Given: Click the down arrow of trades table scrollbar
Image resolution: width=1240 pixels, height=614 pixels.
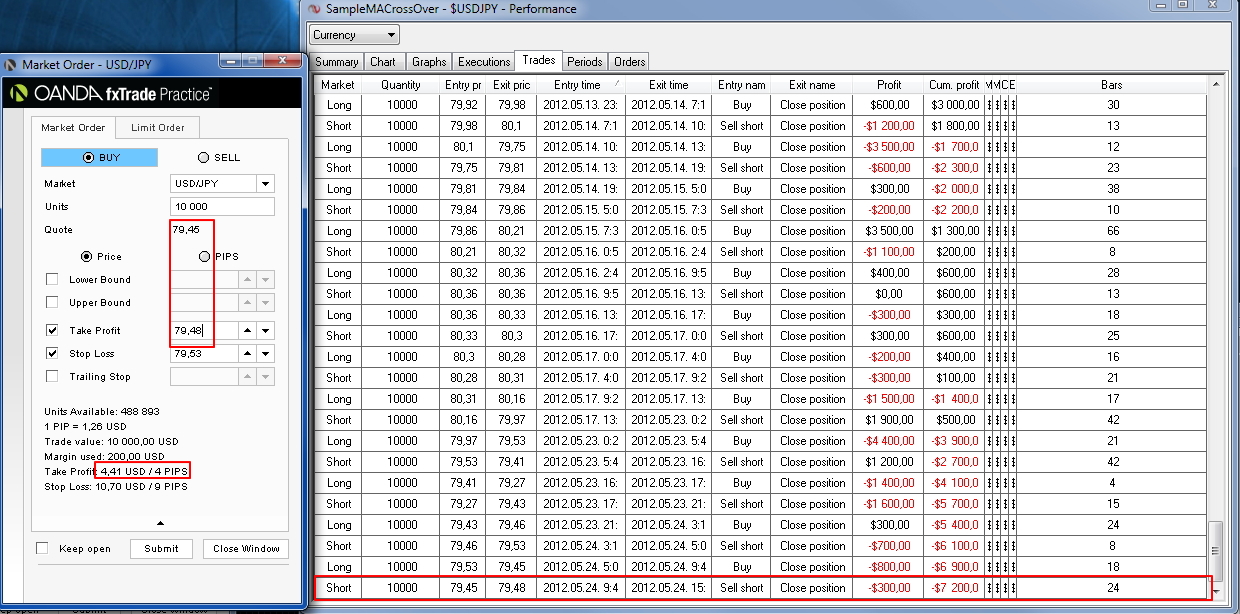Looking at the screenshot, I should pyautogui.click(x=1216, y=591).
